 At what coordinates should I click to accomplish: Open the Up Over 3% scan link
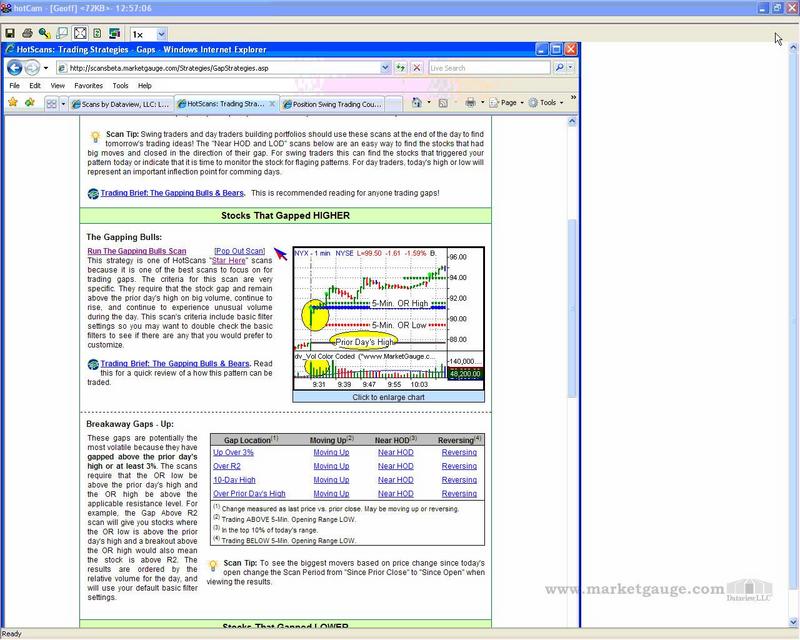click(233, 452)
